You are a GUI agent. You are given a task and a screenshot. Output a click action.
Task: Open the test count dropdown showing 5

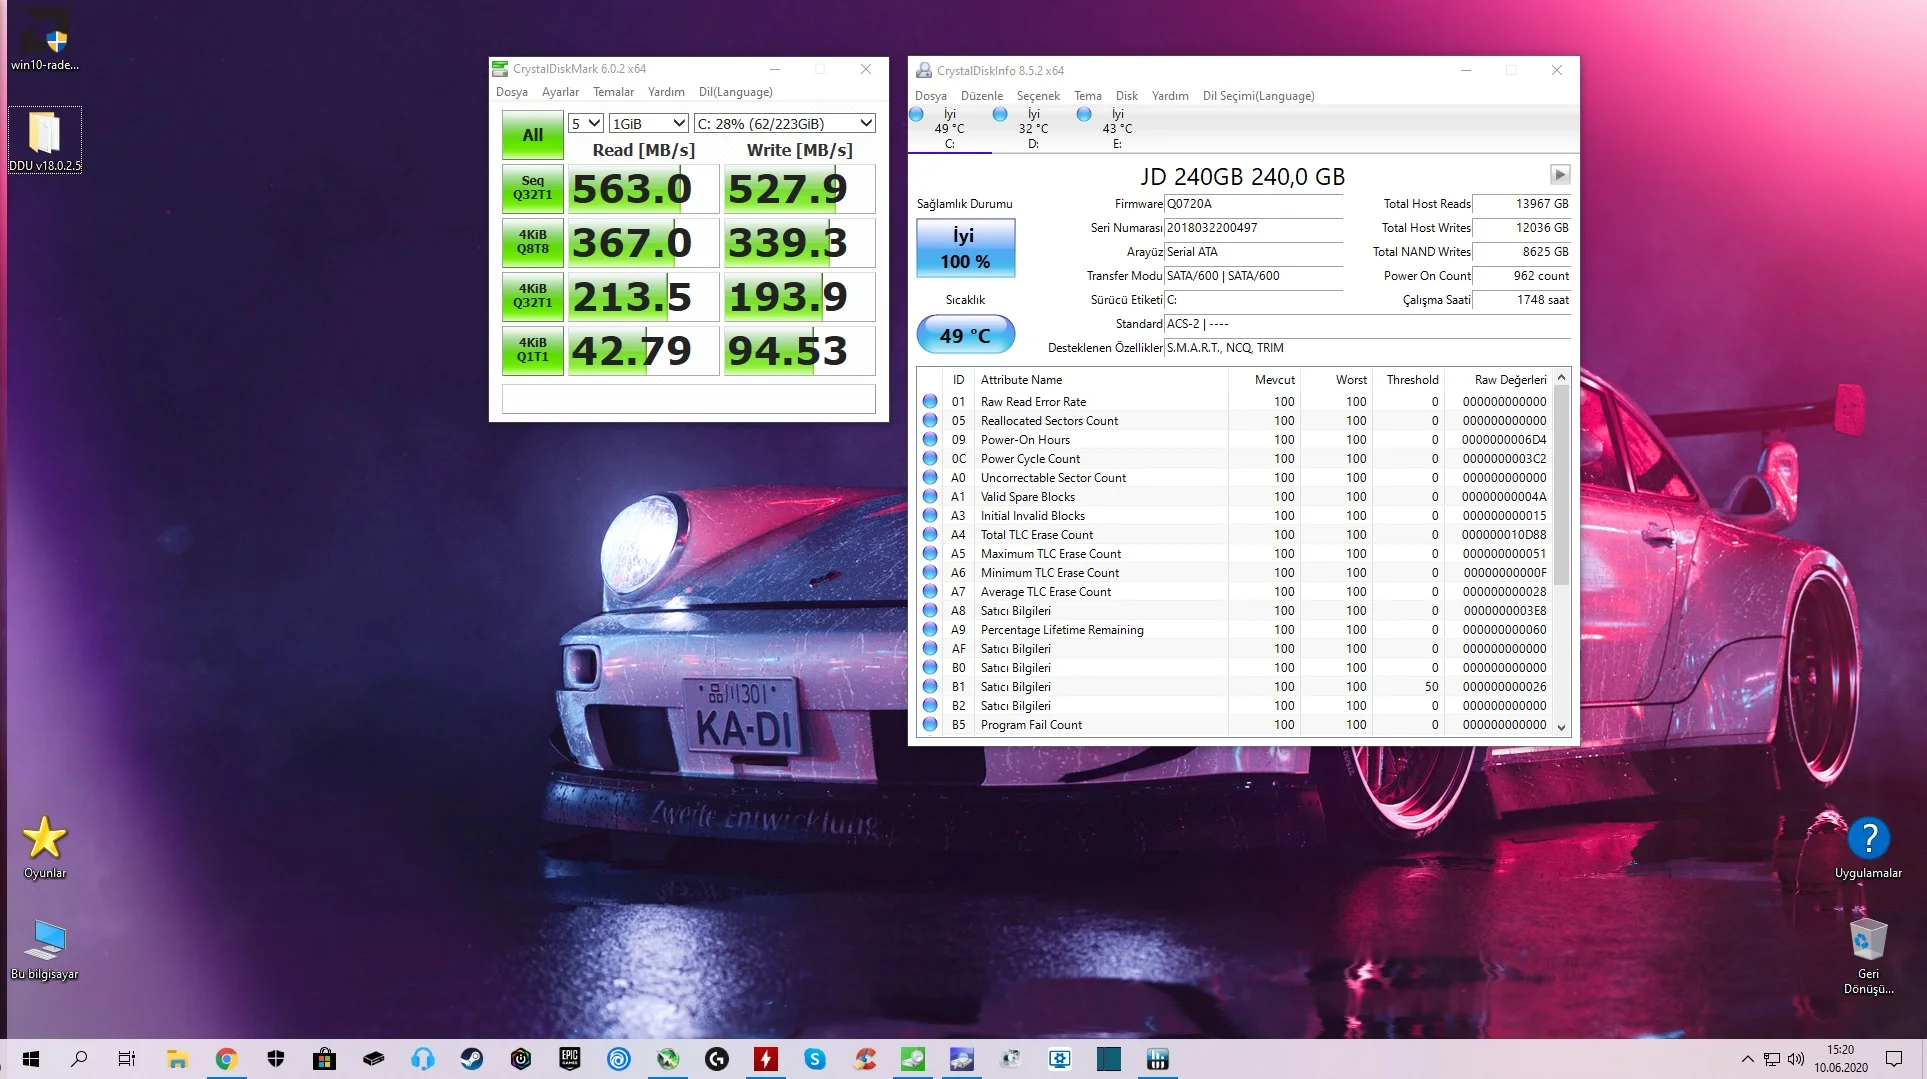pos(585,124)
